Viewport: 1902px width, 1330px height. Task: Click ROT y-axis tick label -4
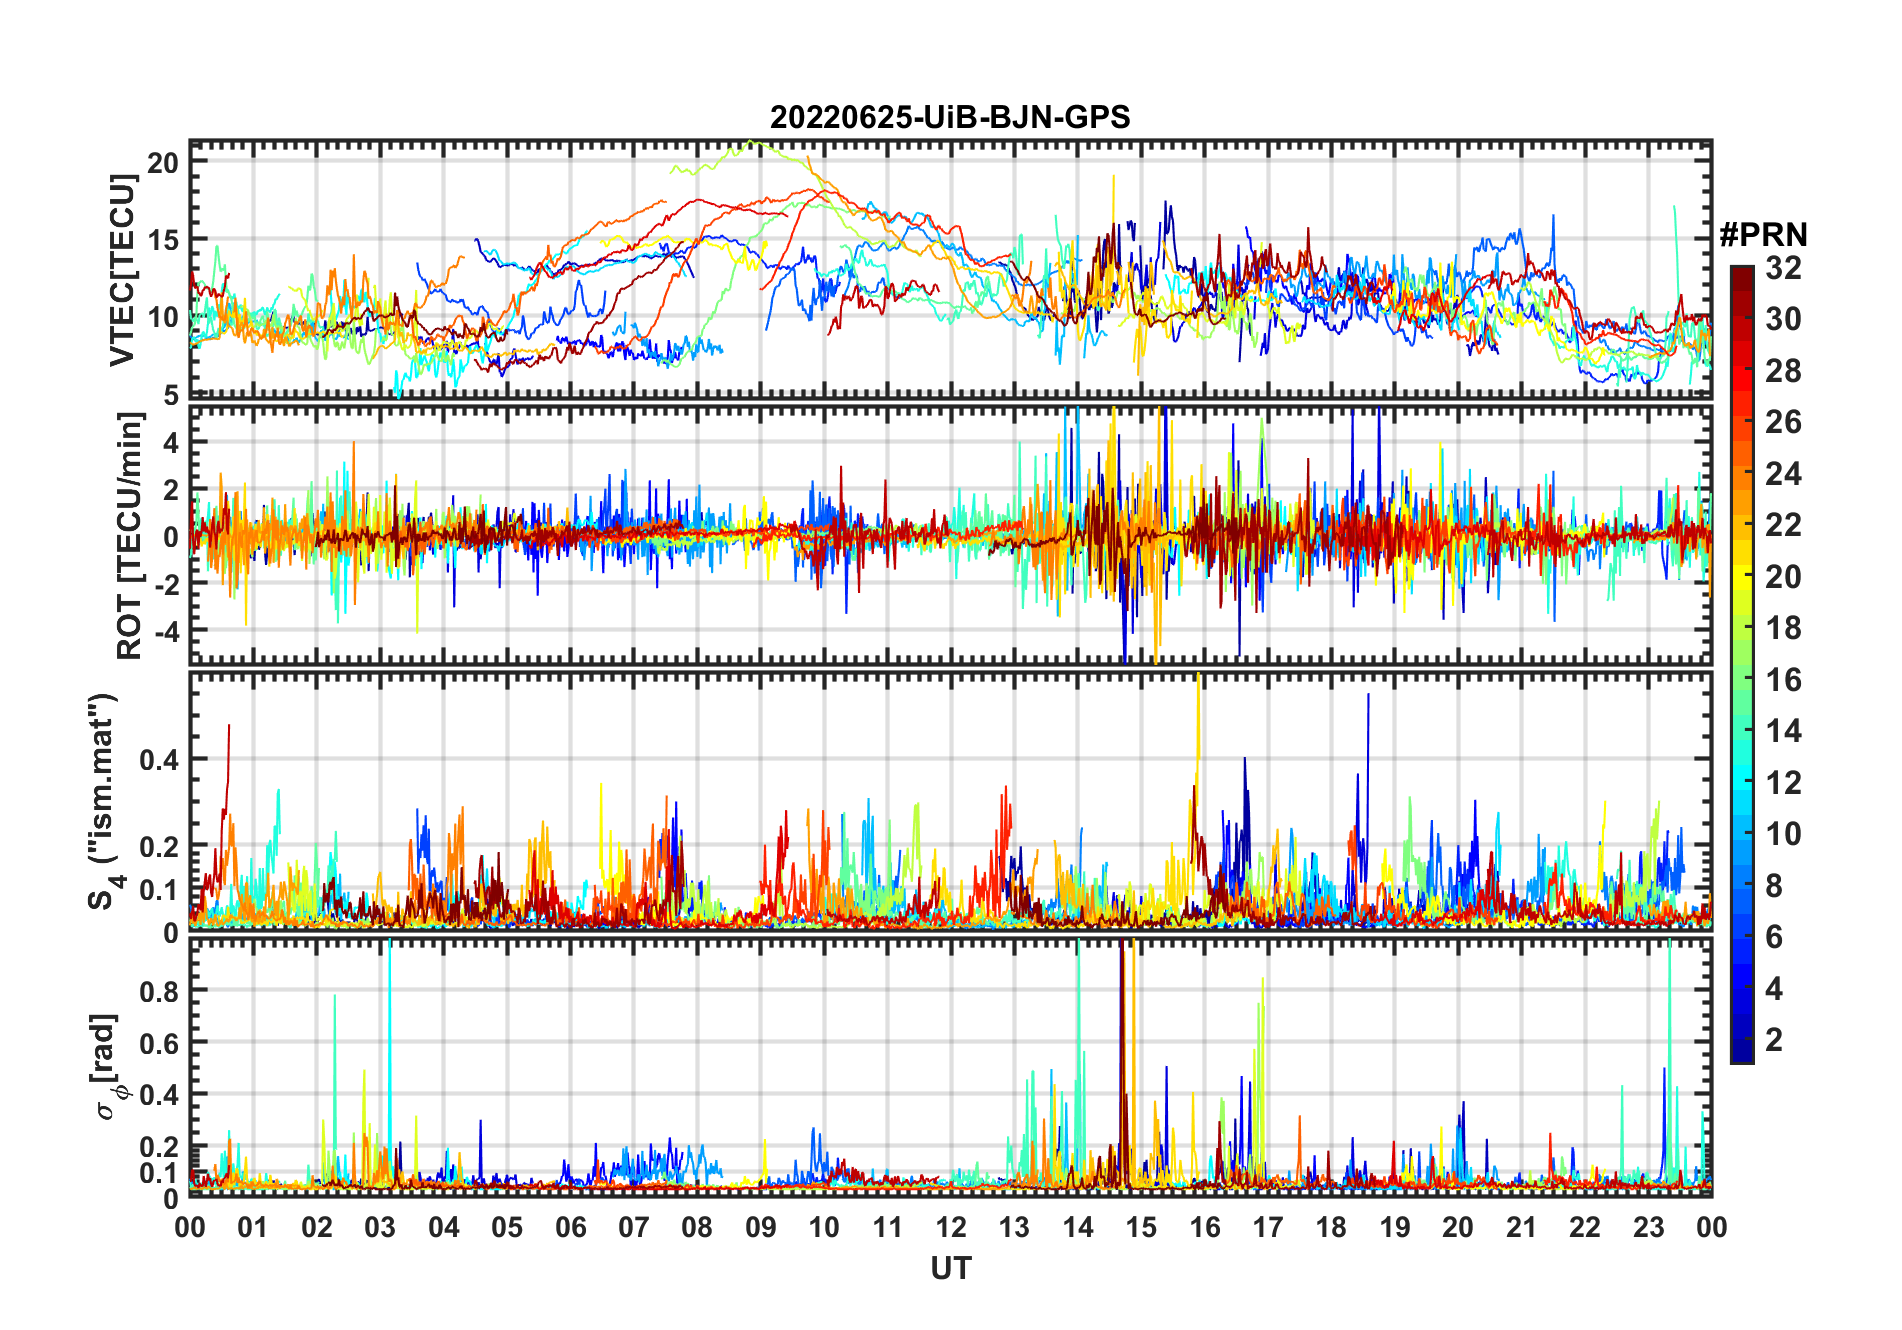point(167,632)
